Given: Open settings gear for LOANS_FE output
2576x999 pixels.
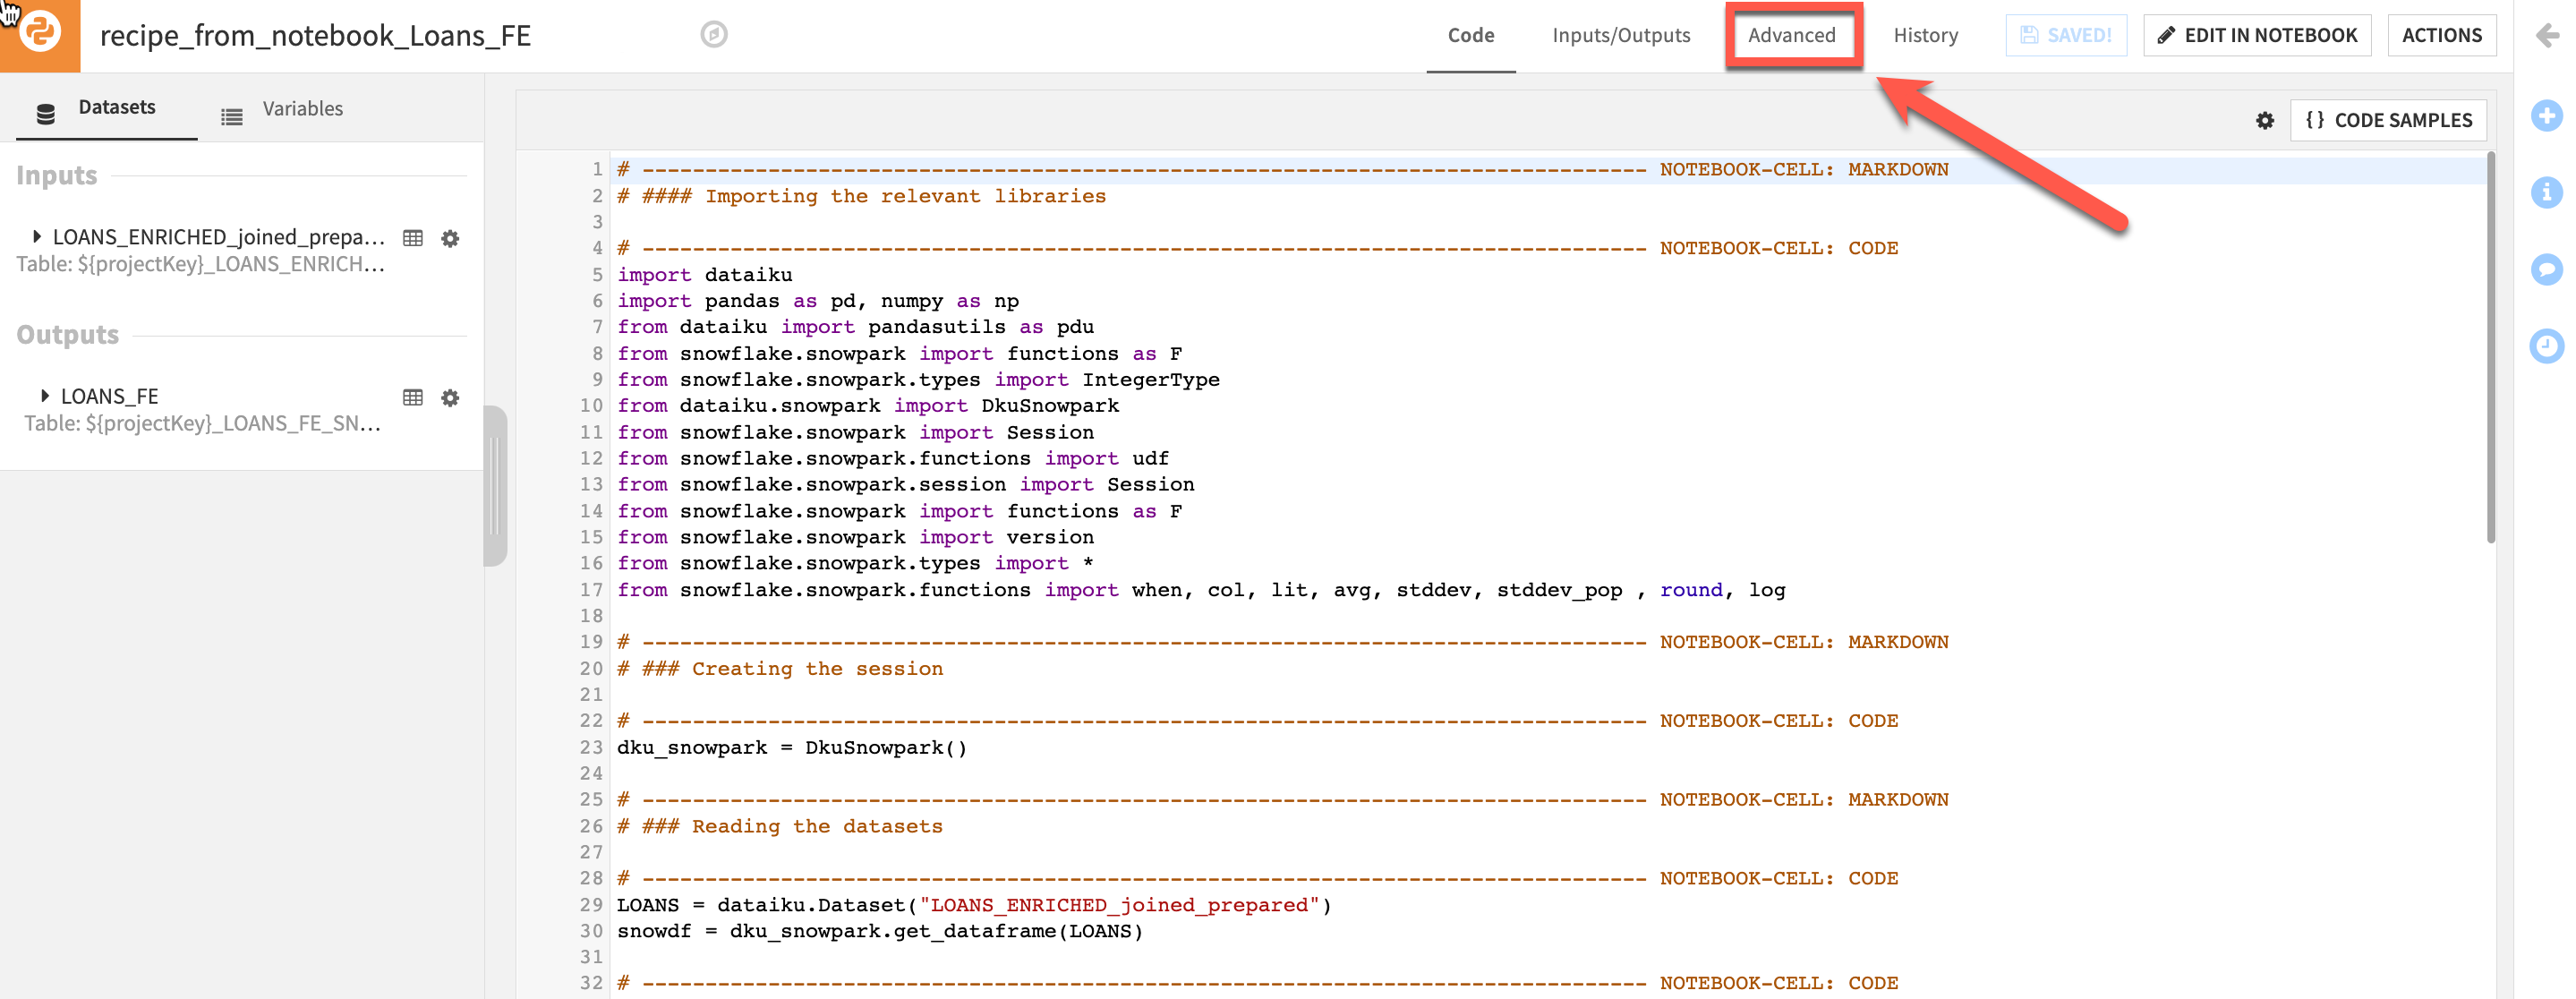Looking at the screenshot, I should (450, 398).
